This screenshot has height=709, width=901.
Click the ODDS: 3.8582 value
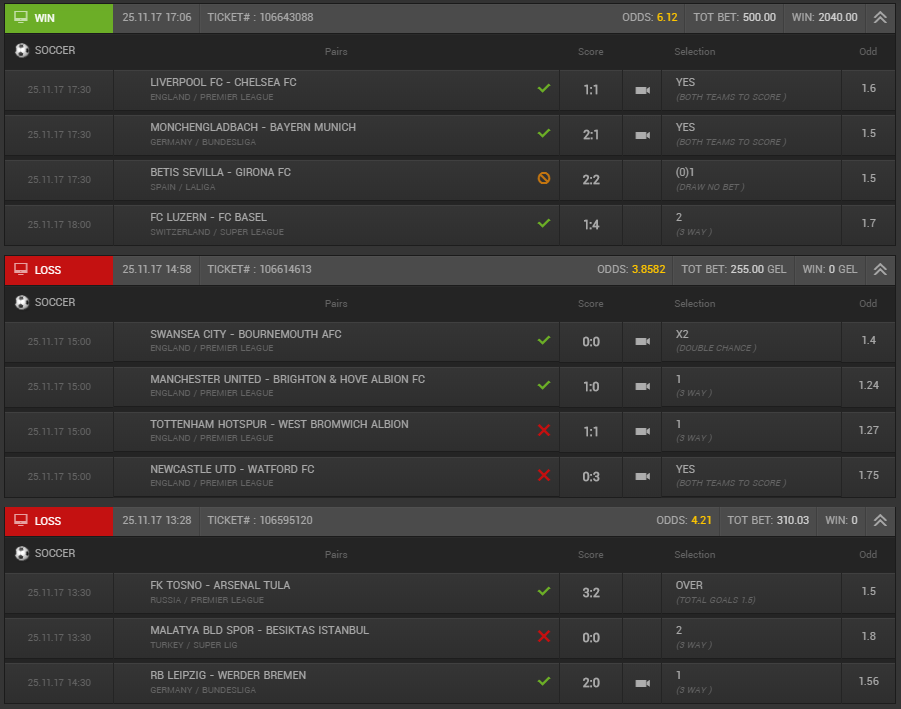pyautogui.click(x=631, y=269)
